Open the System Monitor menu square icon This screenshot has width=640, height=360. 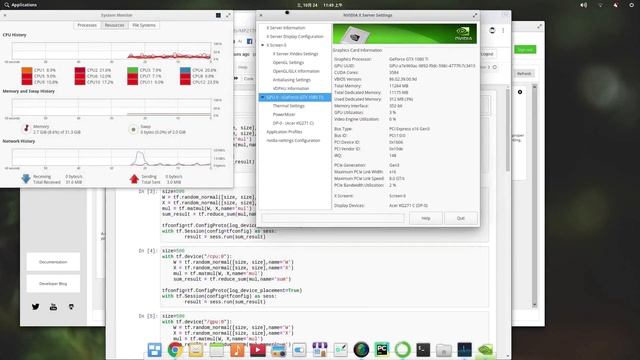click(218, 15)
